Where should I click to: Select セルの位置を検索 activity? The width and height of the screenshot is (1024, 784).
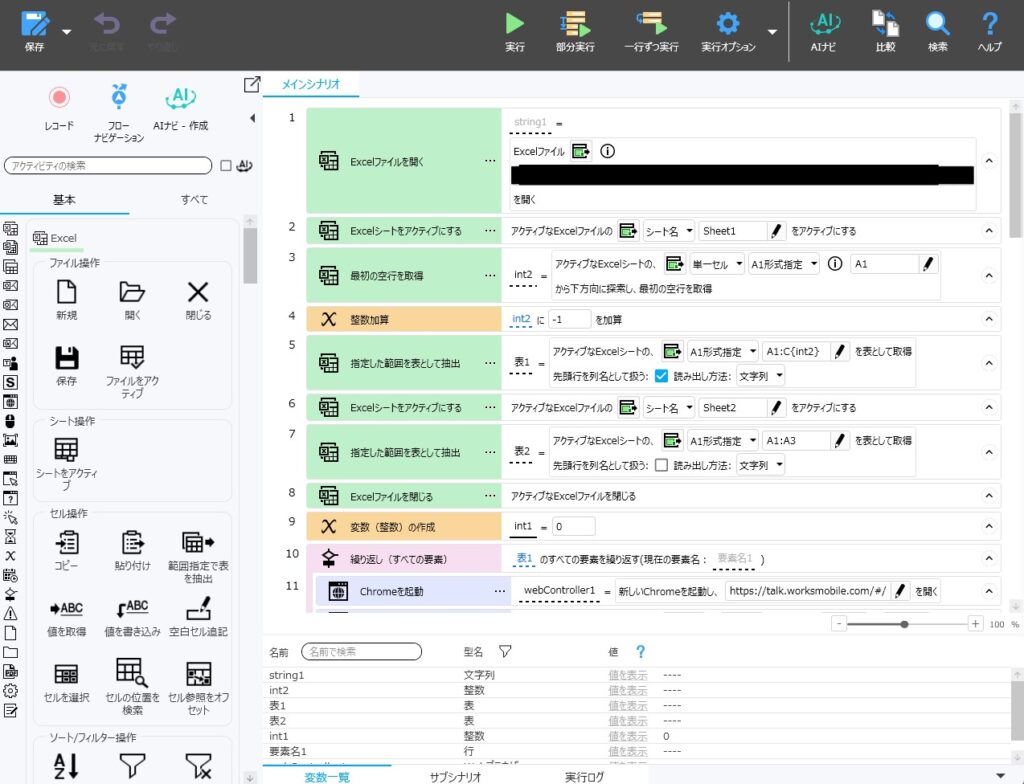[132, 686]
